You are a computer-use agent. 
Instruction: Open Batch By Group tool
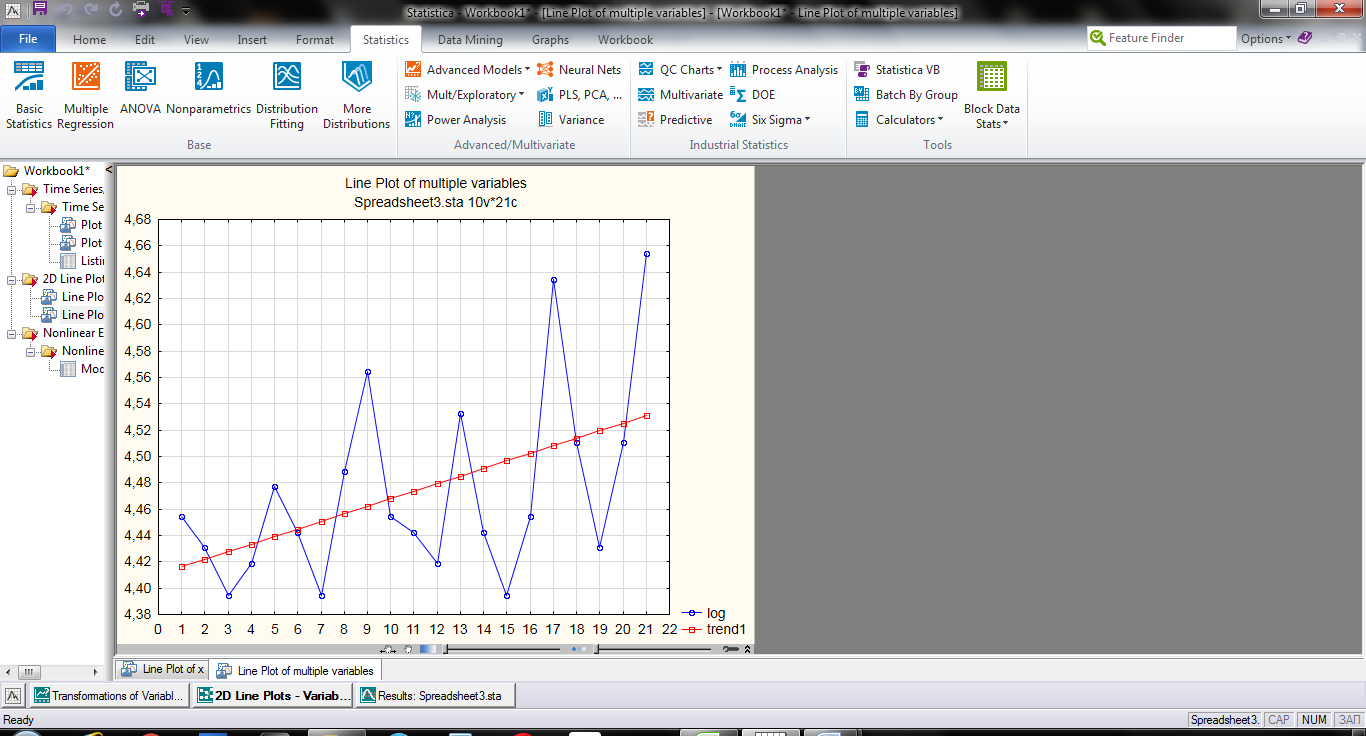(x=906, y=95)
